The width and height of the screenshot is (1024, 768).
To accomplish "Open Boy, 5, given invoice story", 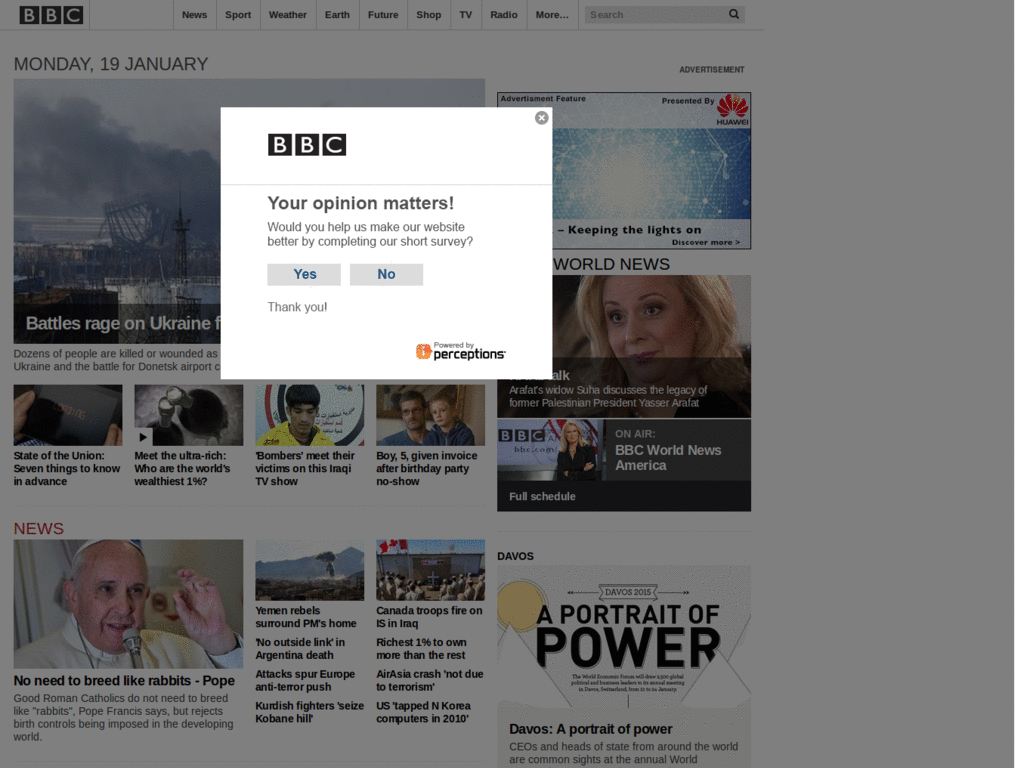I will pyautogui.click(x=426, y=468).
